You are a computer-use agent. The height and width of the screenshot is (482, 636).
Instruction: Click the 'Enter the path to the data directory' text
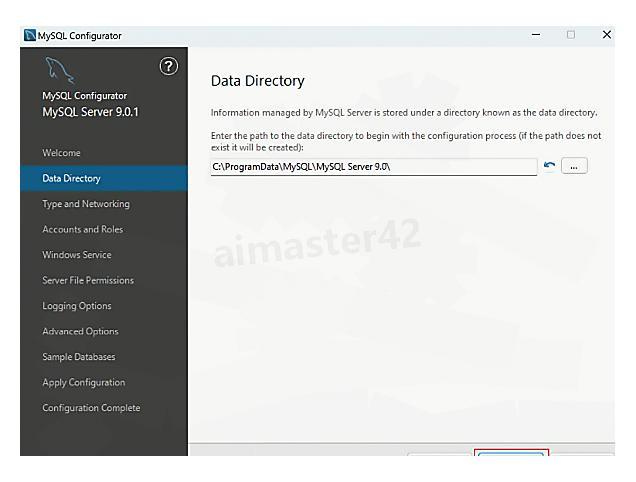406,141
